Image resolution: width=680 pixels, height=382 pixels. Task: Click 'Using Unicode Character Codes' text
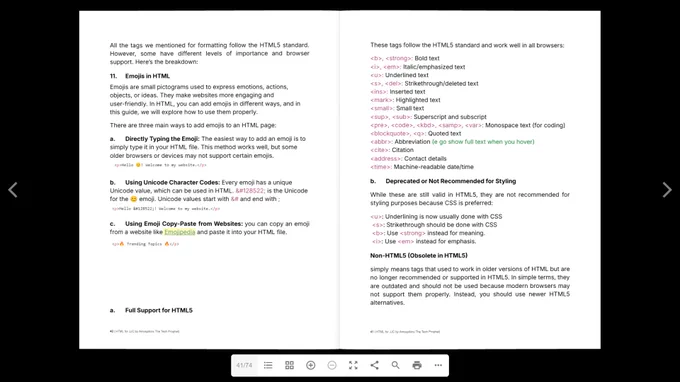coord(173,182)
